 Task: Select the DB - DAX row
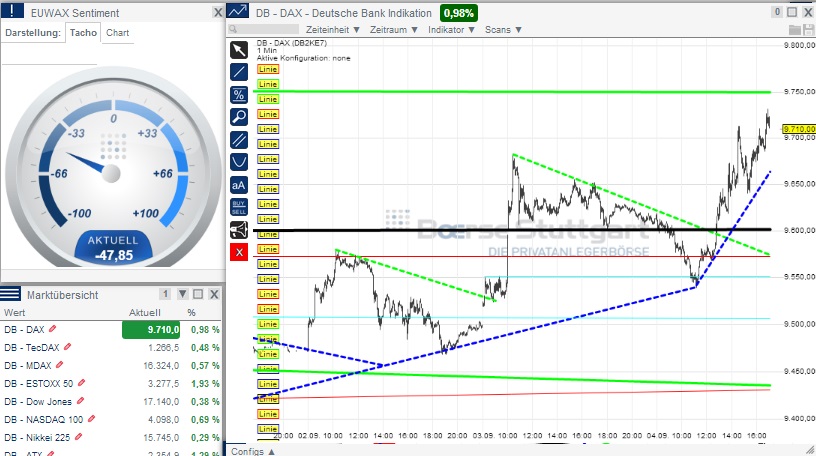111,330
